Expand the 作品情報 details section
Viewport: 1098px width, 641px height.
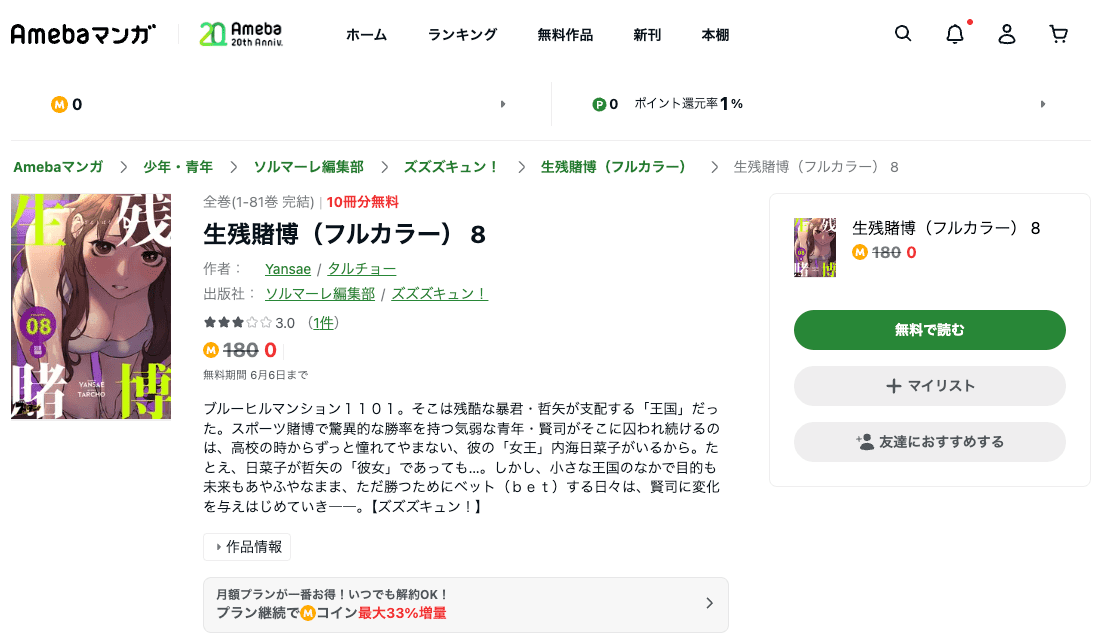[x=247, y=547]
